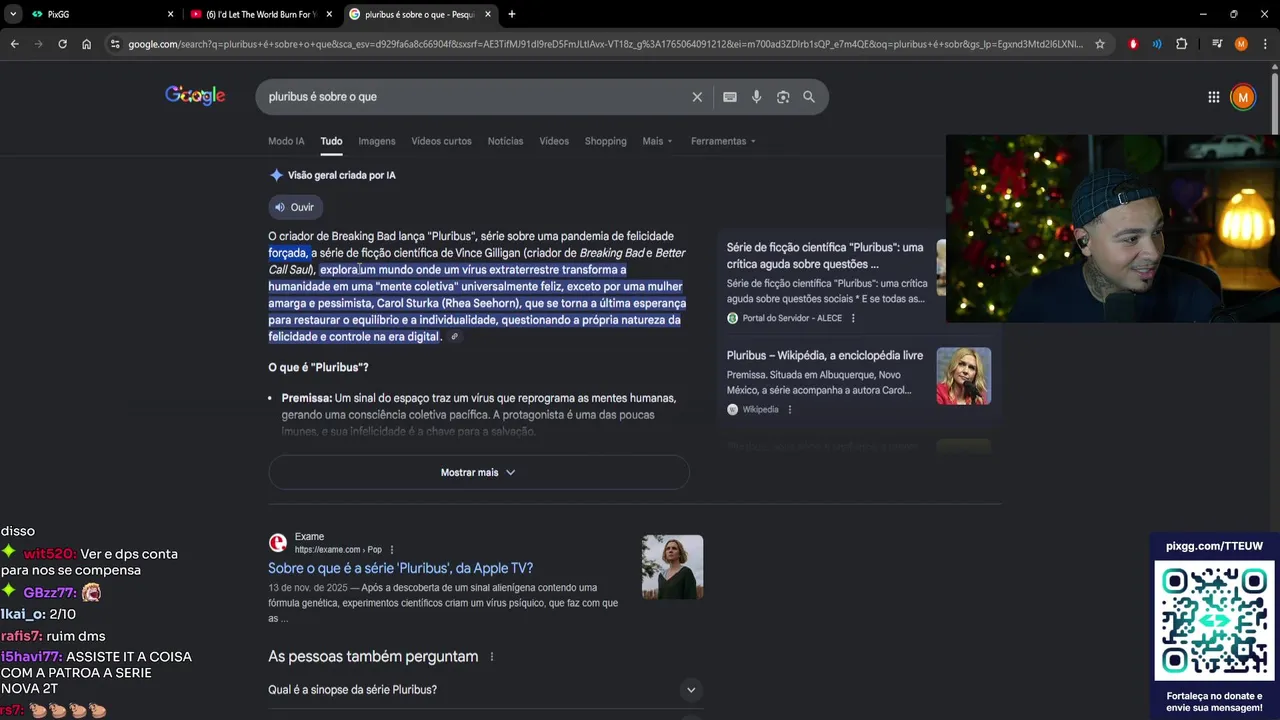Play AI overview audio with Ouvir button
The height and width of the screenshot is (720, 1280).
coord(294,207)
